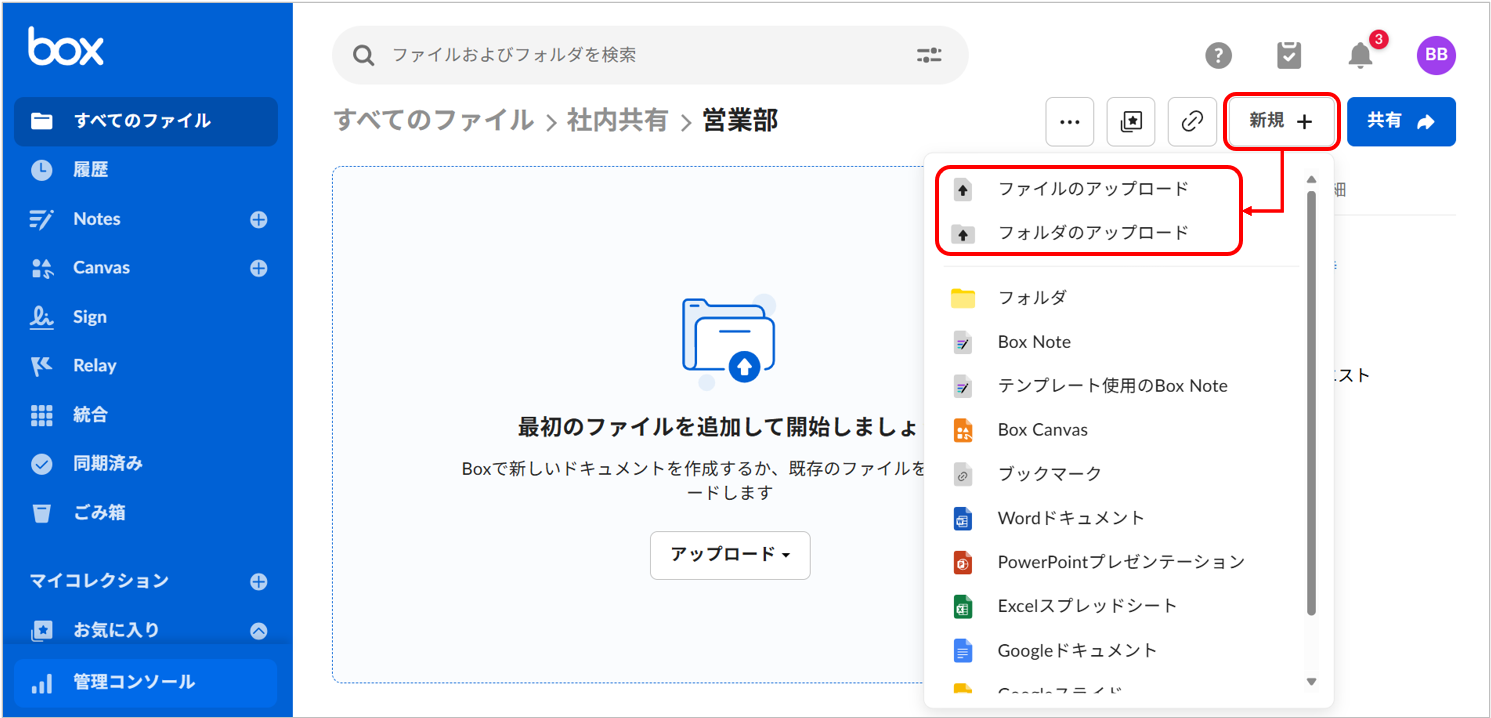Open the tasks clipboard icon
The height and width of the screenshot is (718, 1491).
[x=1289, y=56]
